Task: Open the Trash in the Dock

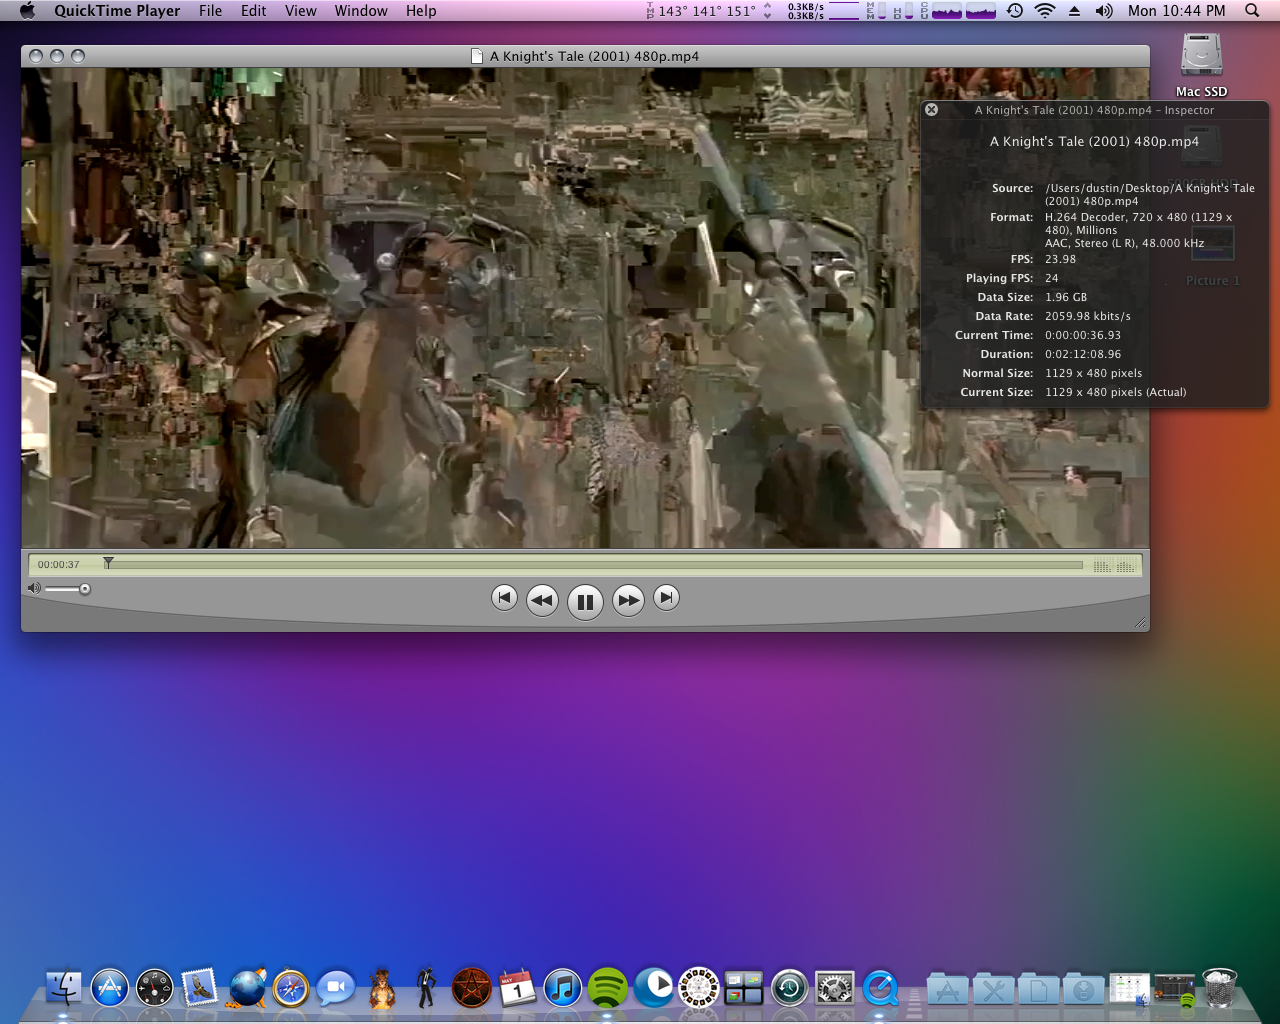Action: point(1219,988)
